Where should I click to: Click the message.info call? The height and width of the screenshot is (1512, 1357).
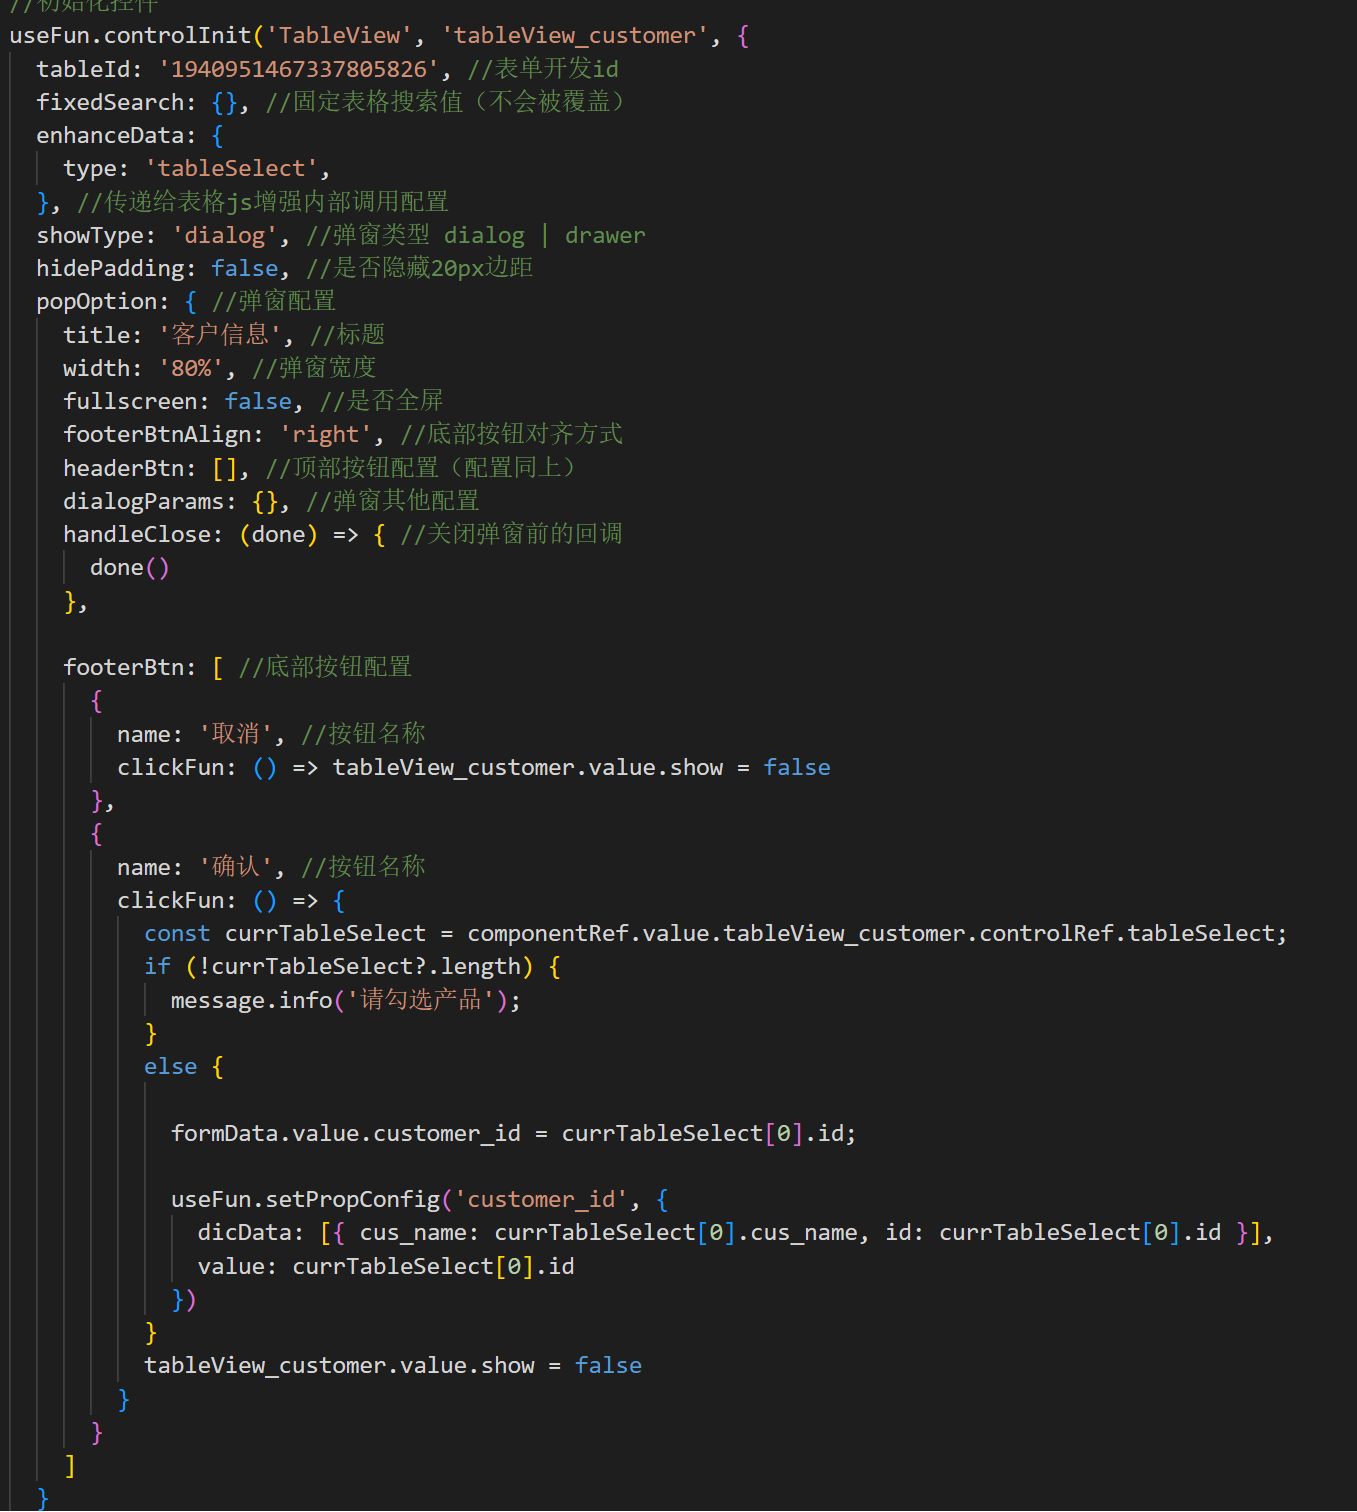pyautogui.click(x=251, y=1001)
